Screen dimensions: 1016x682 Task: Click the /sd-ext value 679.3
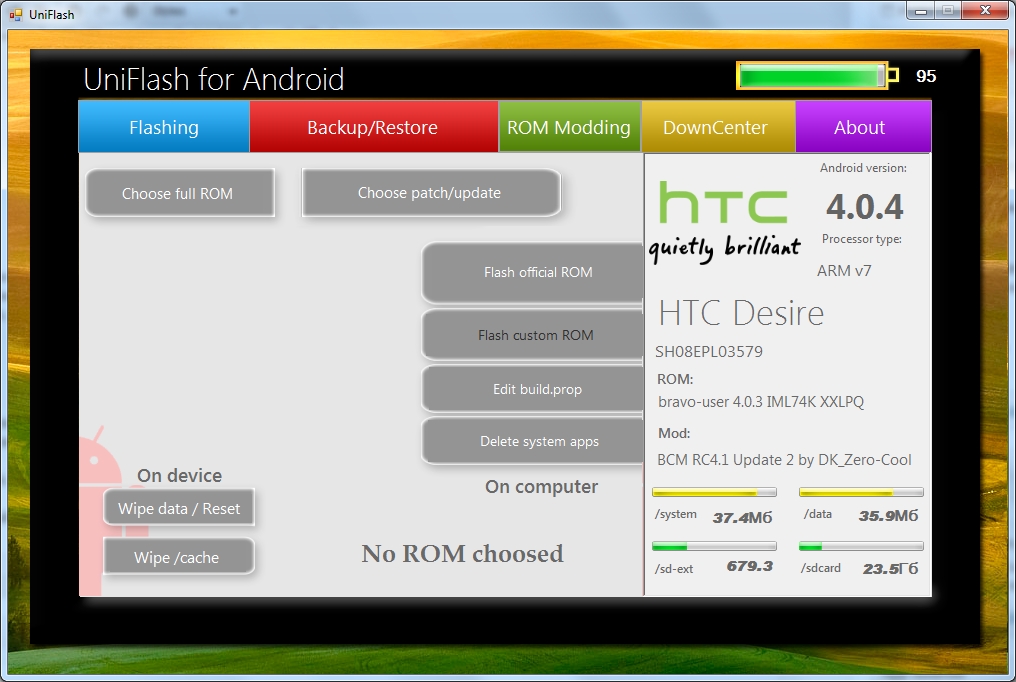point(750,566)
